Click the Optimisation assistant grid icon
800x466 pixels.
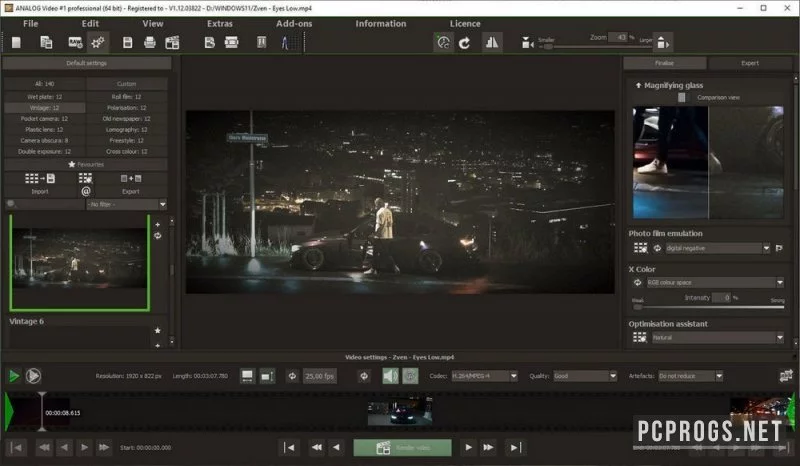click(x=640, y=337)
